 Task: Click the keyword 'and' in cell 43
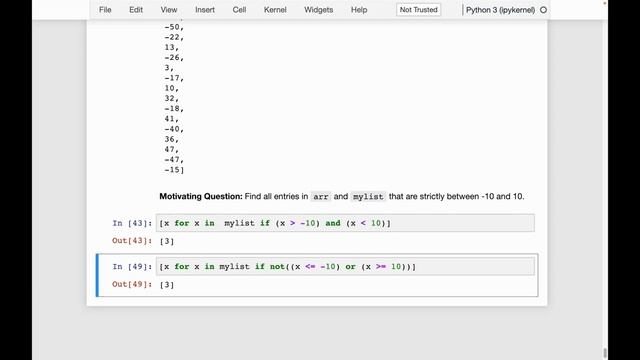(333, 223)
